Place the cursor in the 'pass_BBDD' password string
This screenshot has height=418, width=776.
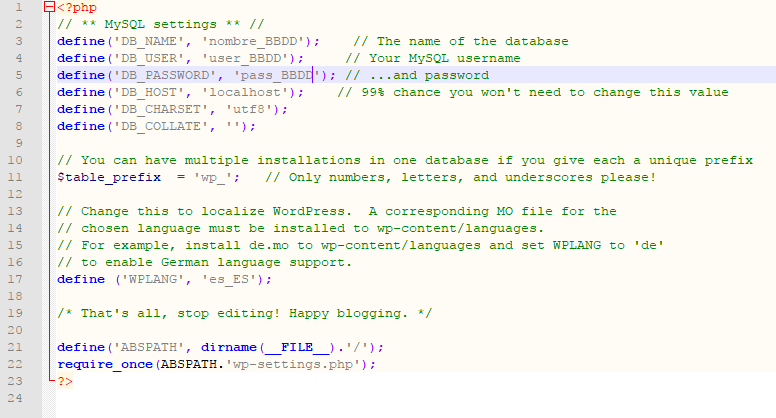[277, 75]
